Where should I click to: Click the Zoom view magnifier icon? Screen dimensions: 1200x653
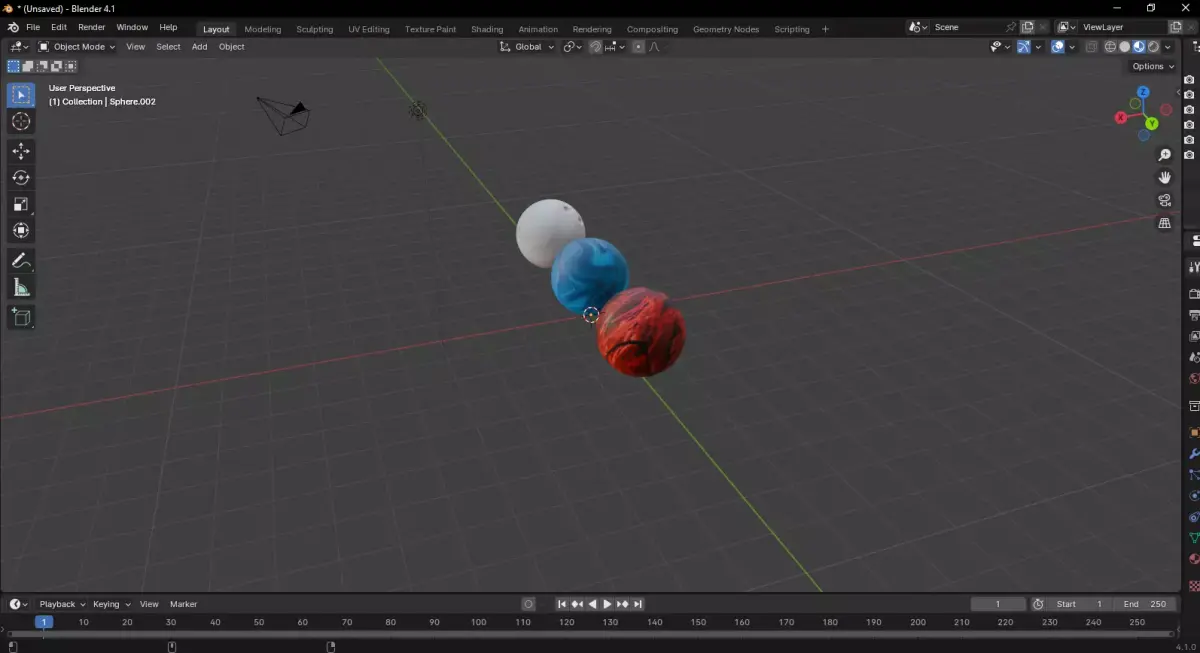[1164, 155]
